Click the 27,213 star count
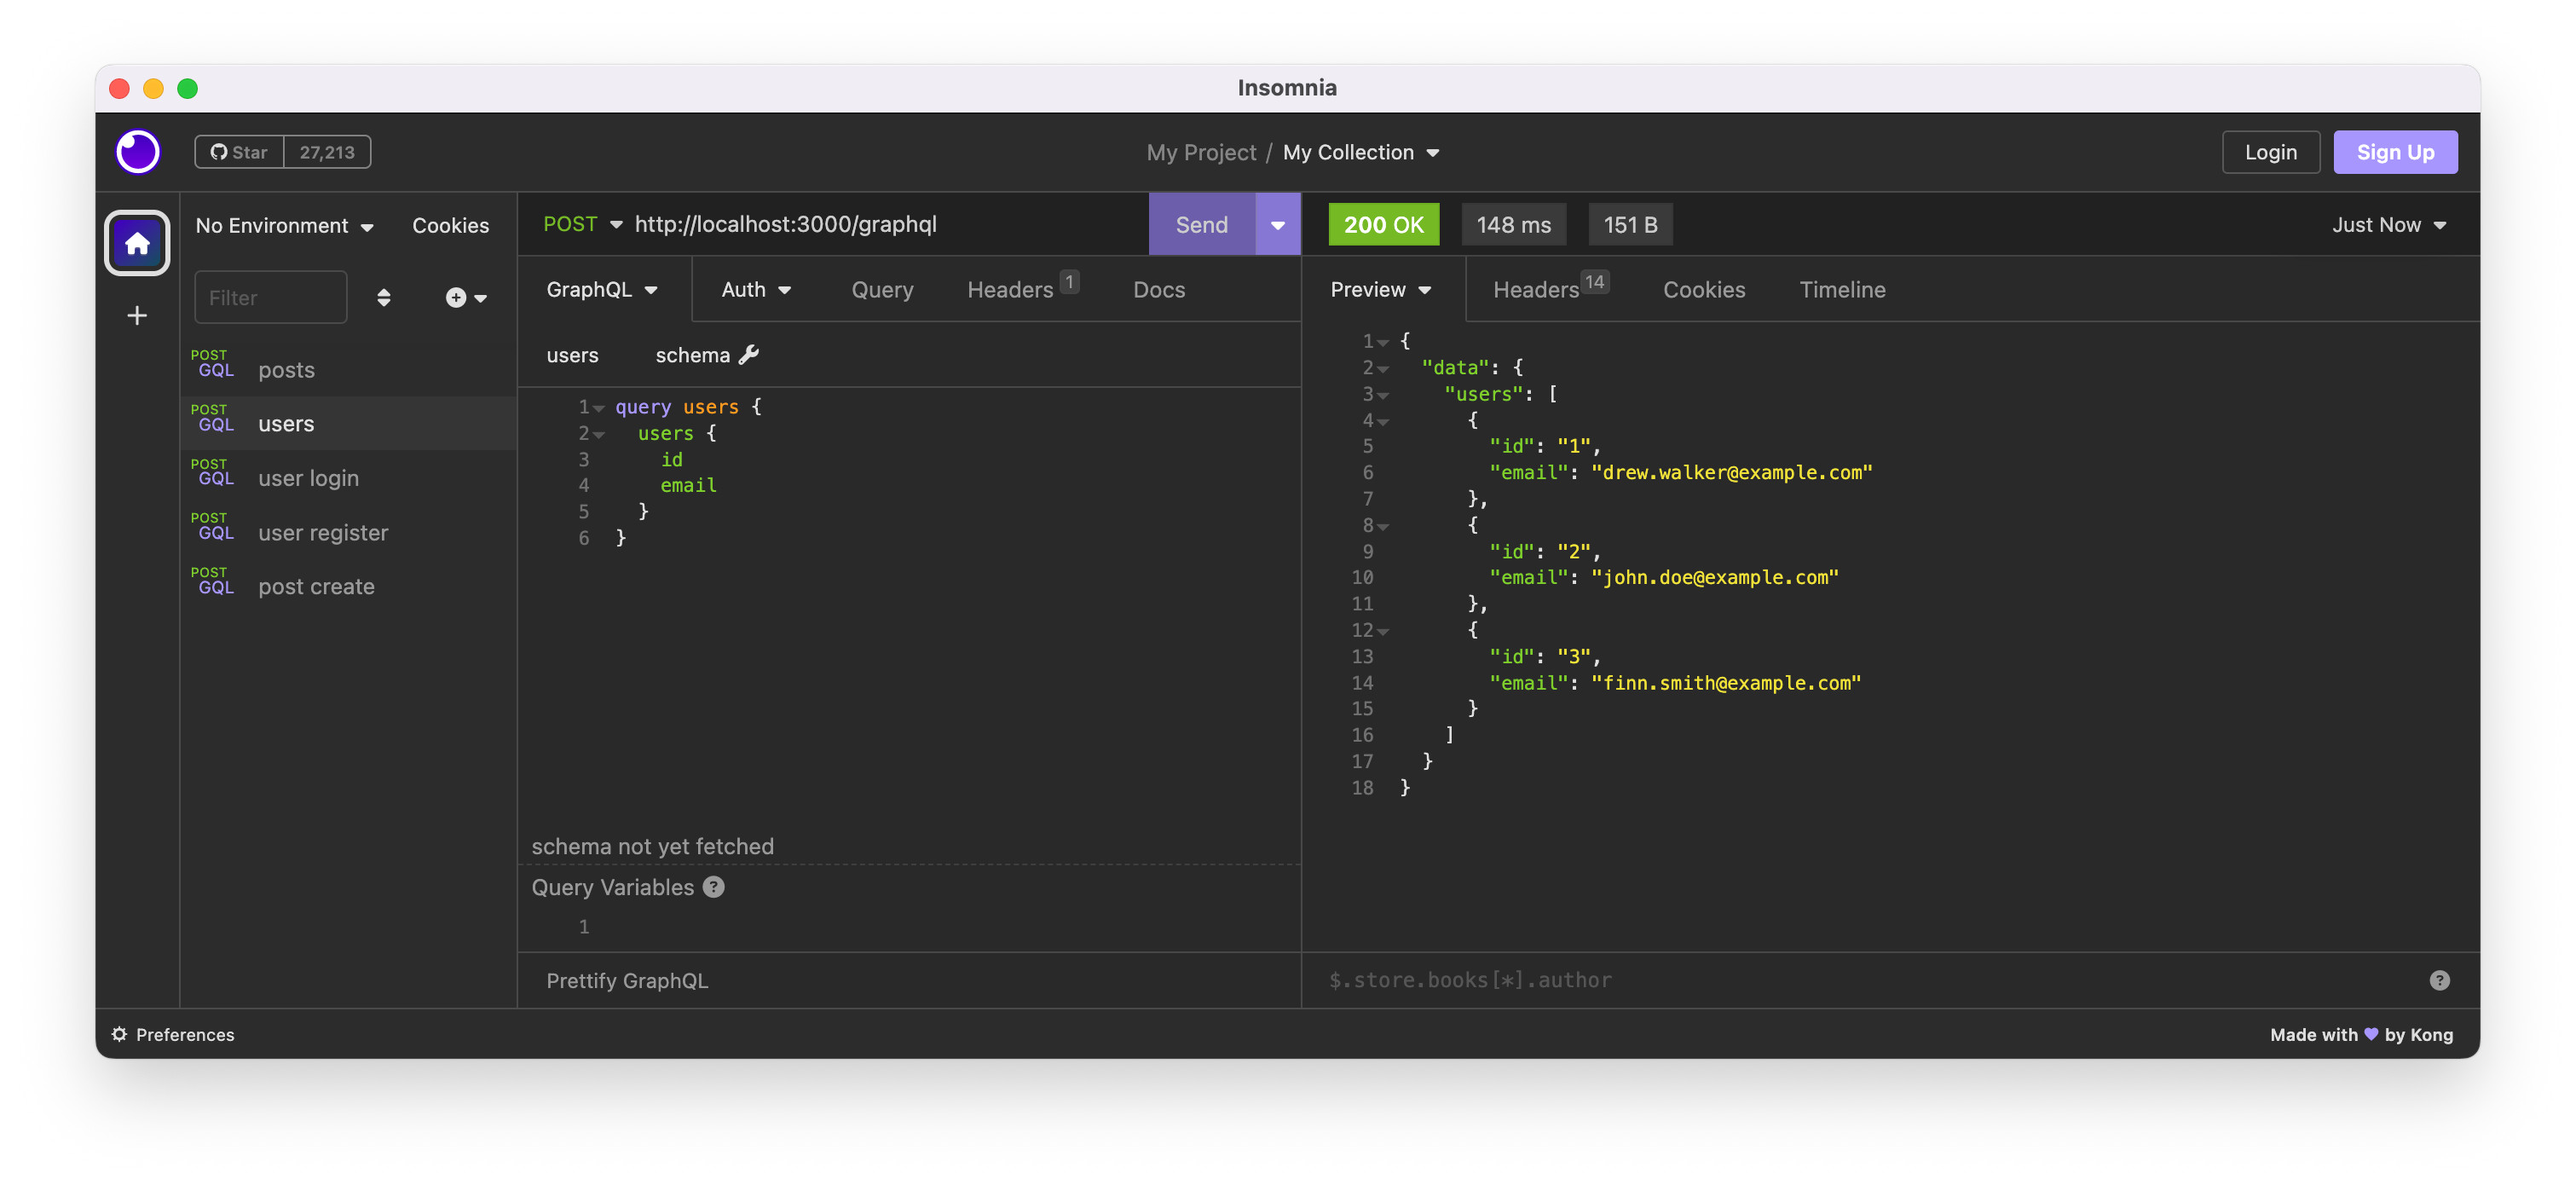This screenshot has height=1185, width=2576. click(x=327, y=152)
